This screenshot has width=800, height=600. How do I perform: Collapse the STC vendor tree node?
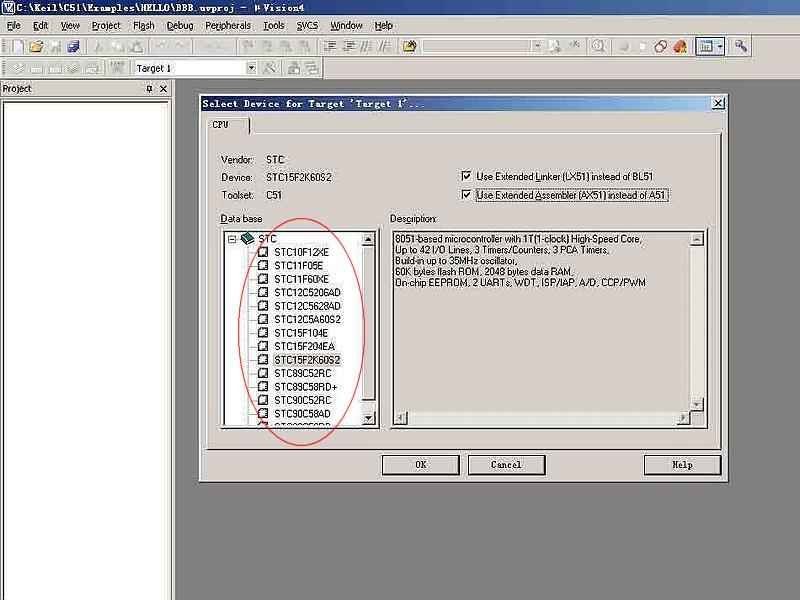232,238
